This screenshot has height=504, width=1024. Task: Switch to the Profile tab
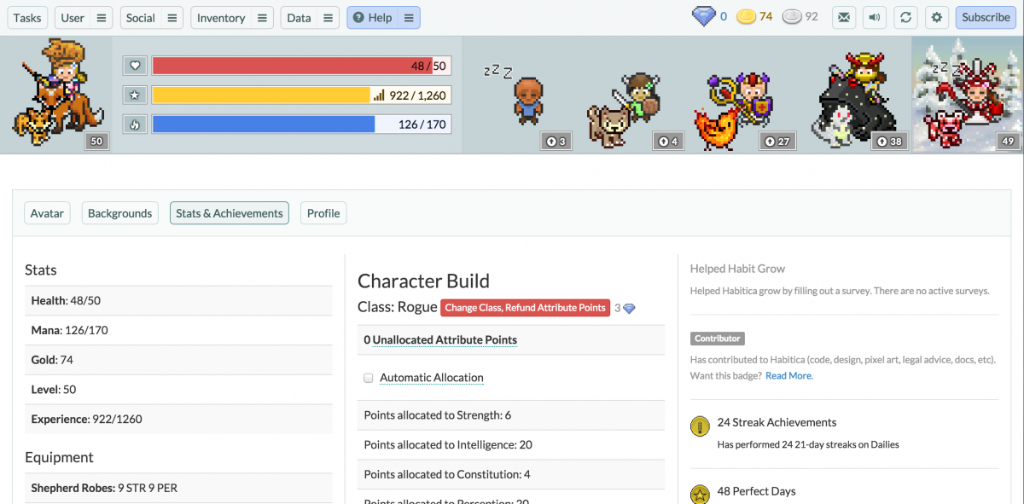click(x=323, y=213)
